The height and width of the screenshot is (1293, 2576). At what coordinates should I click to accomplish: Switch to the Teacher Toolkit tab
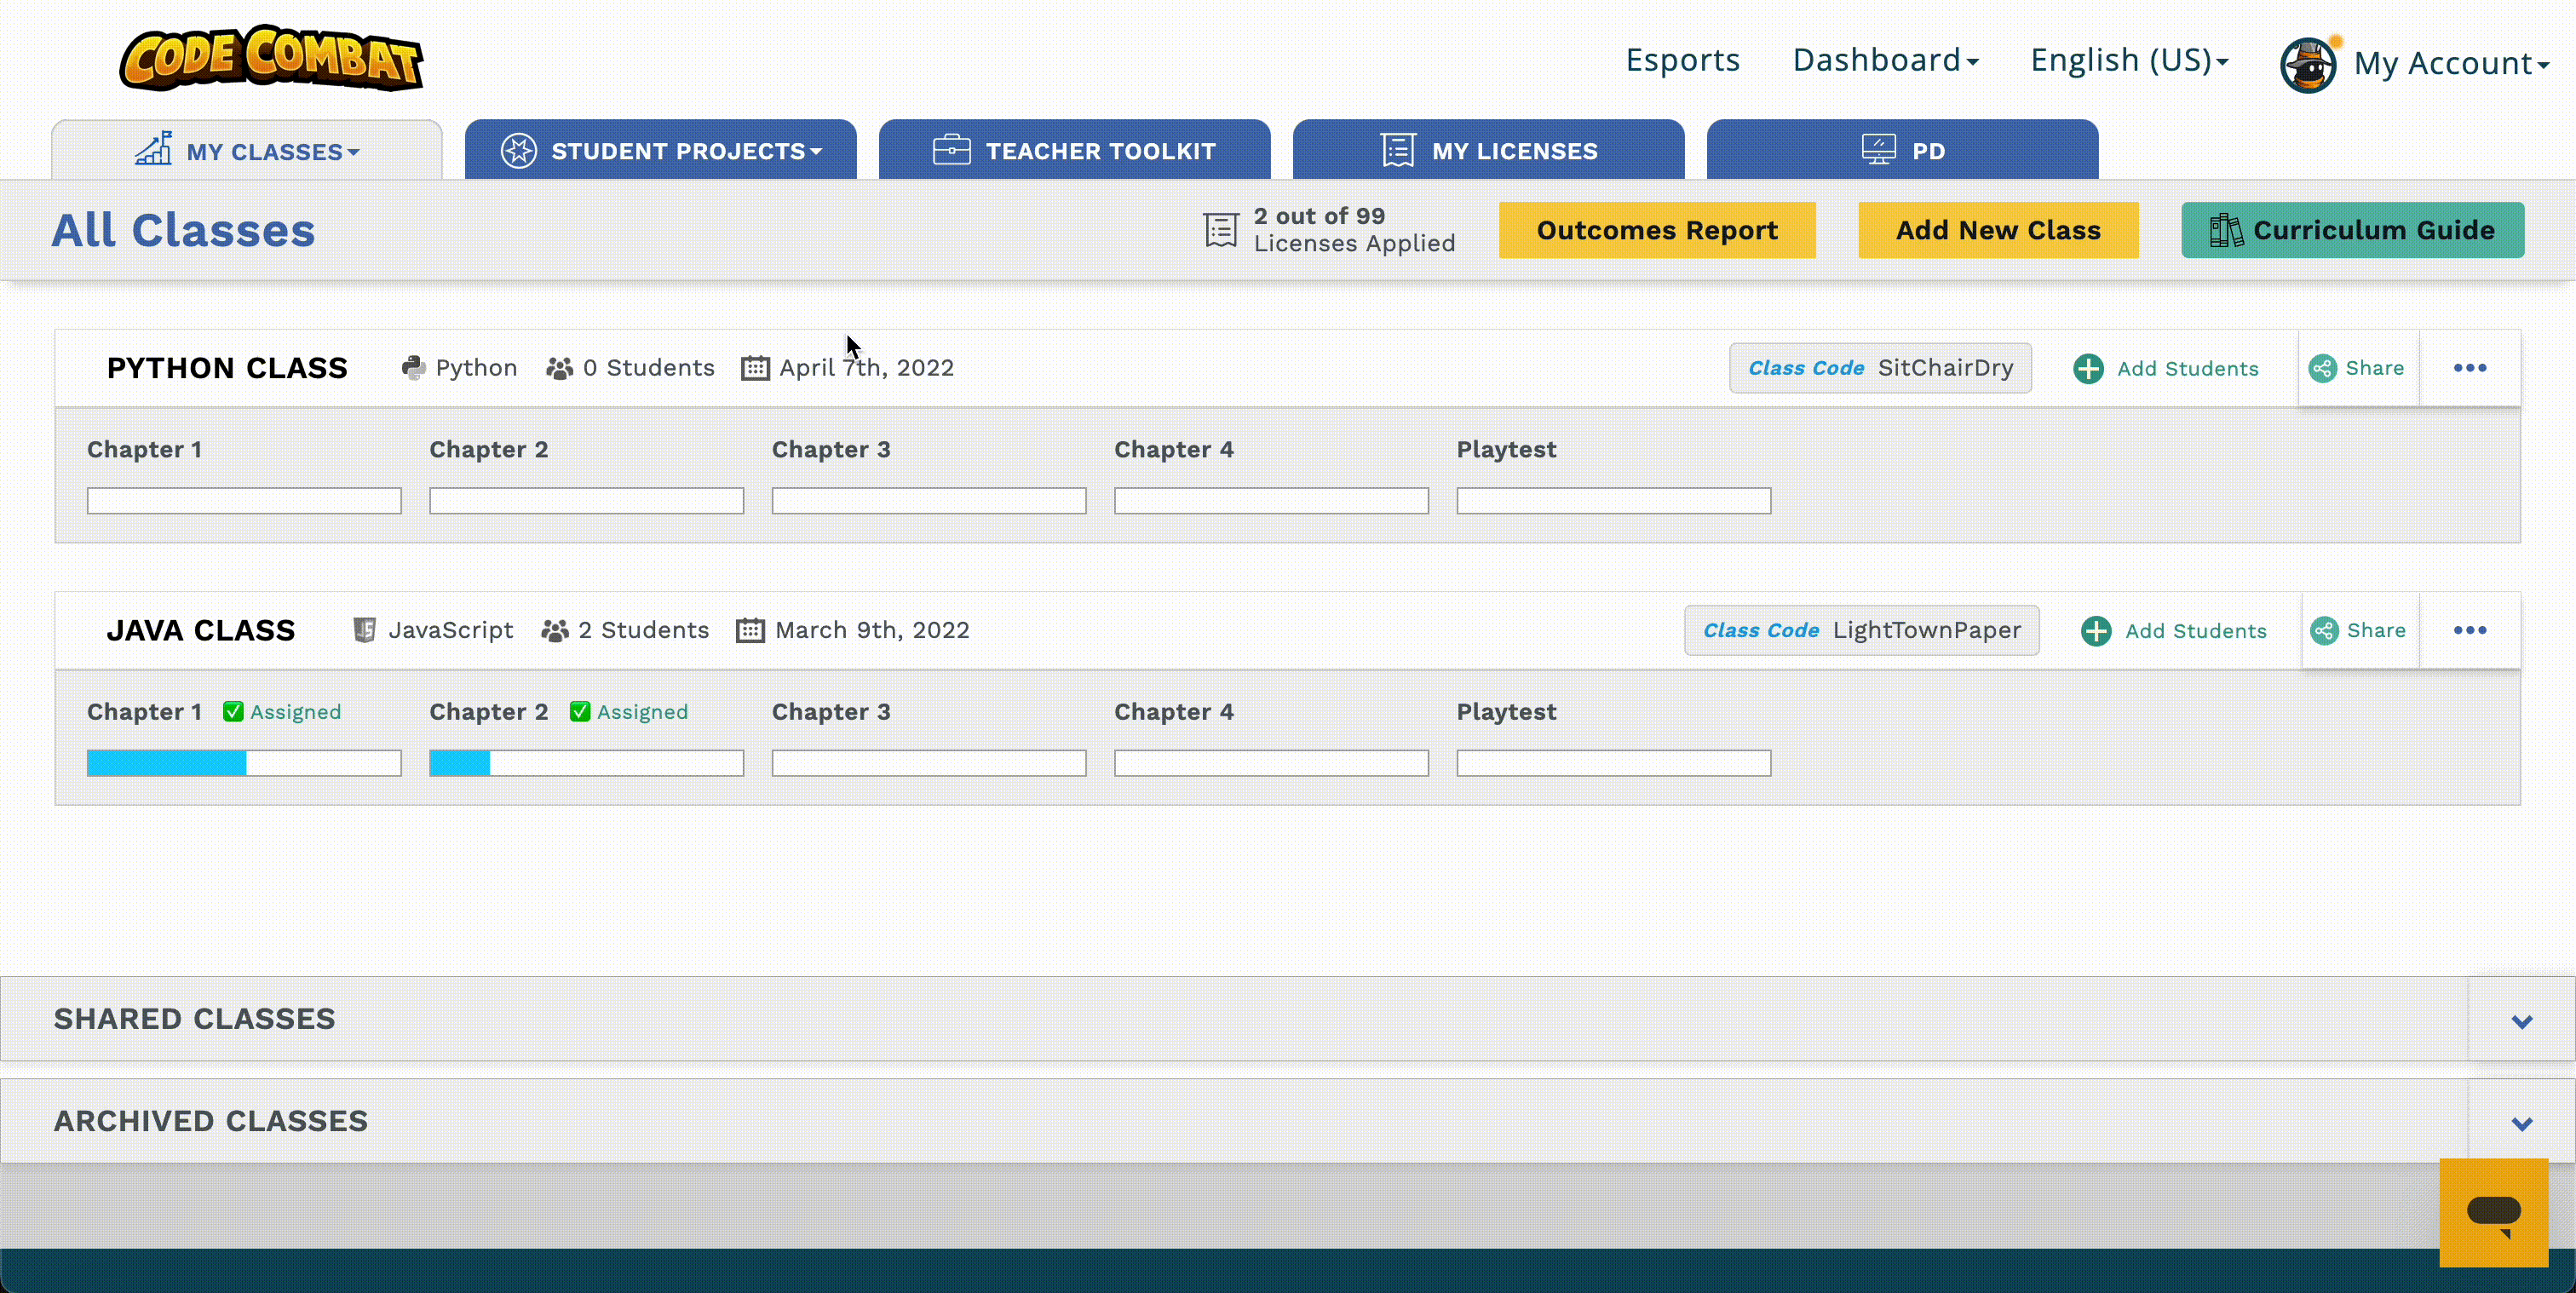(x=1074, y=151)
